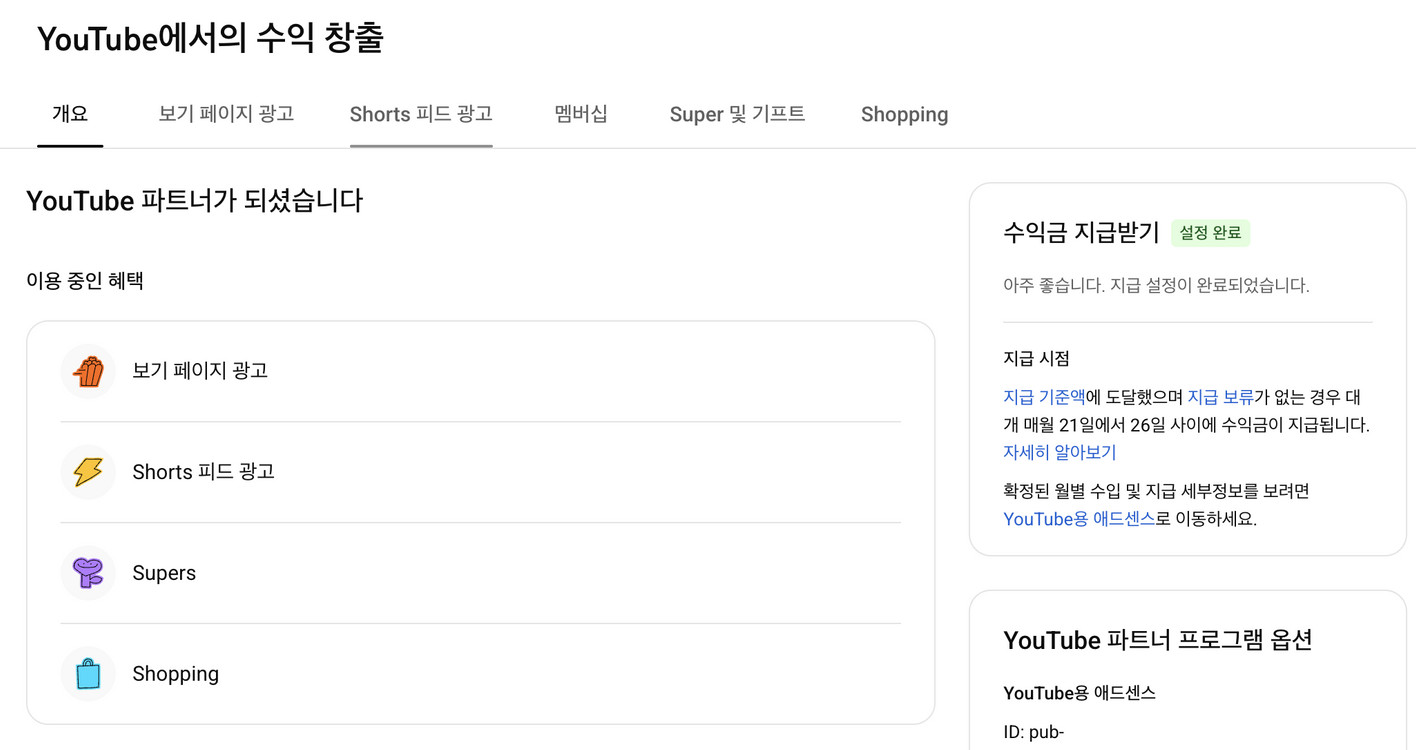The height and width of the screenshot is (750, 1416).
Task: Select the Shopping tab
Action: point(904,114)
